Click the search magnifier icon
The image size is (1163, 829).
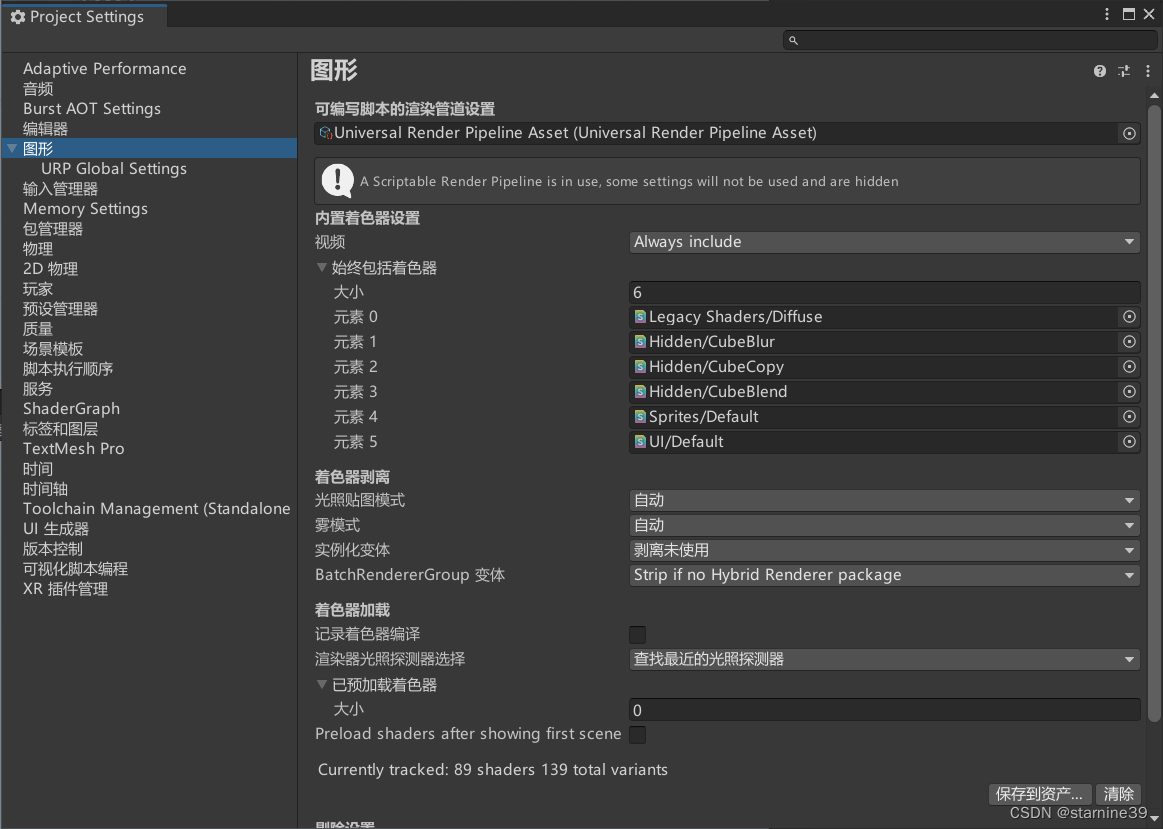pos(793,40)
